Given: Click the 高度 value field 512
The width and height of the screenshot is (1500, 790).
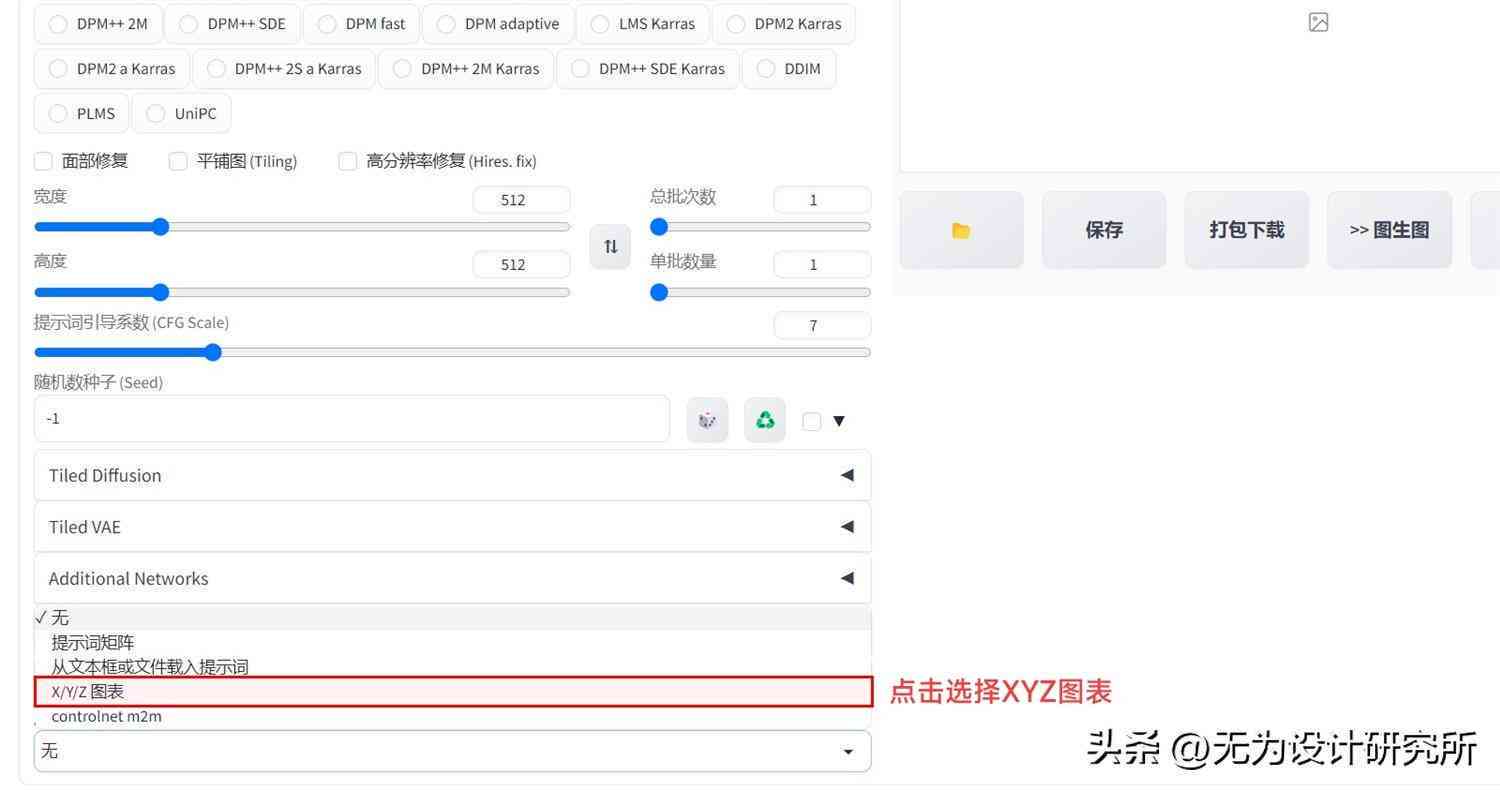Looking at the screenshot, I should click(522, 264).
